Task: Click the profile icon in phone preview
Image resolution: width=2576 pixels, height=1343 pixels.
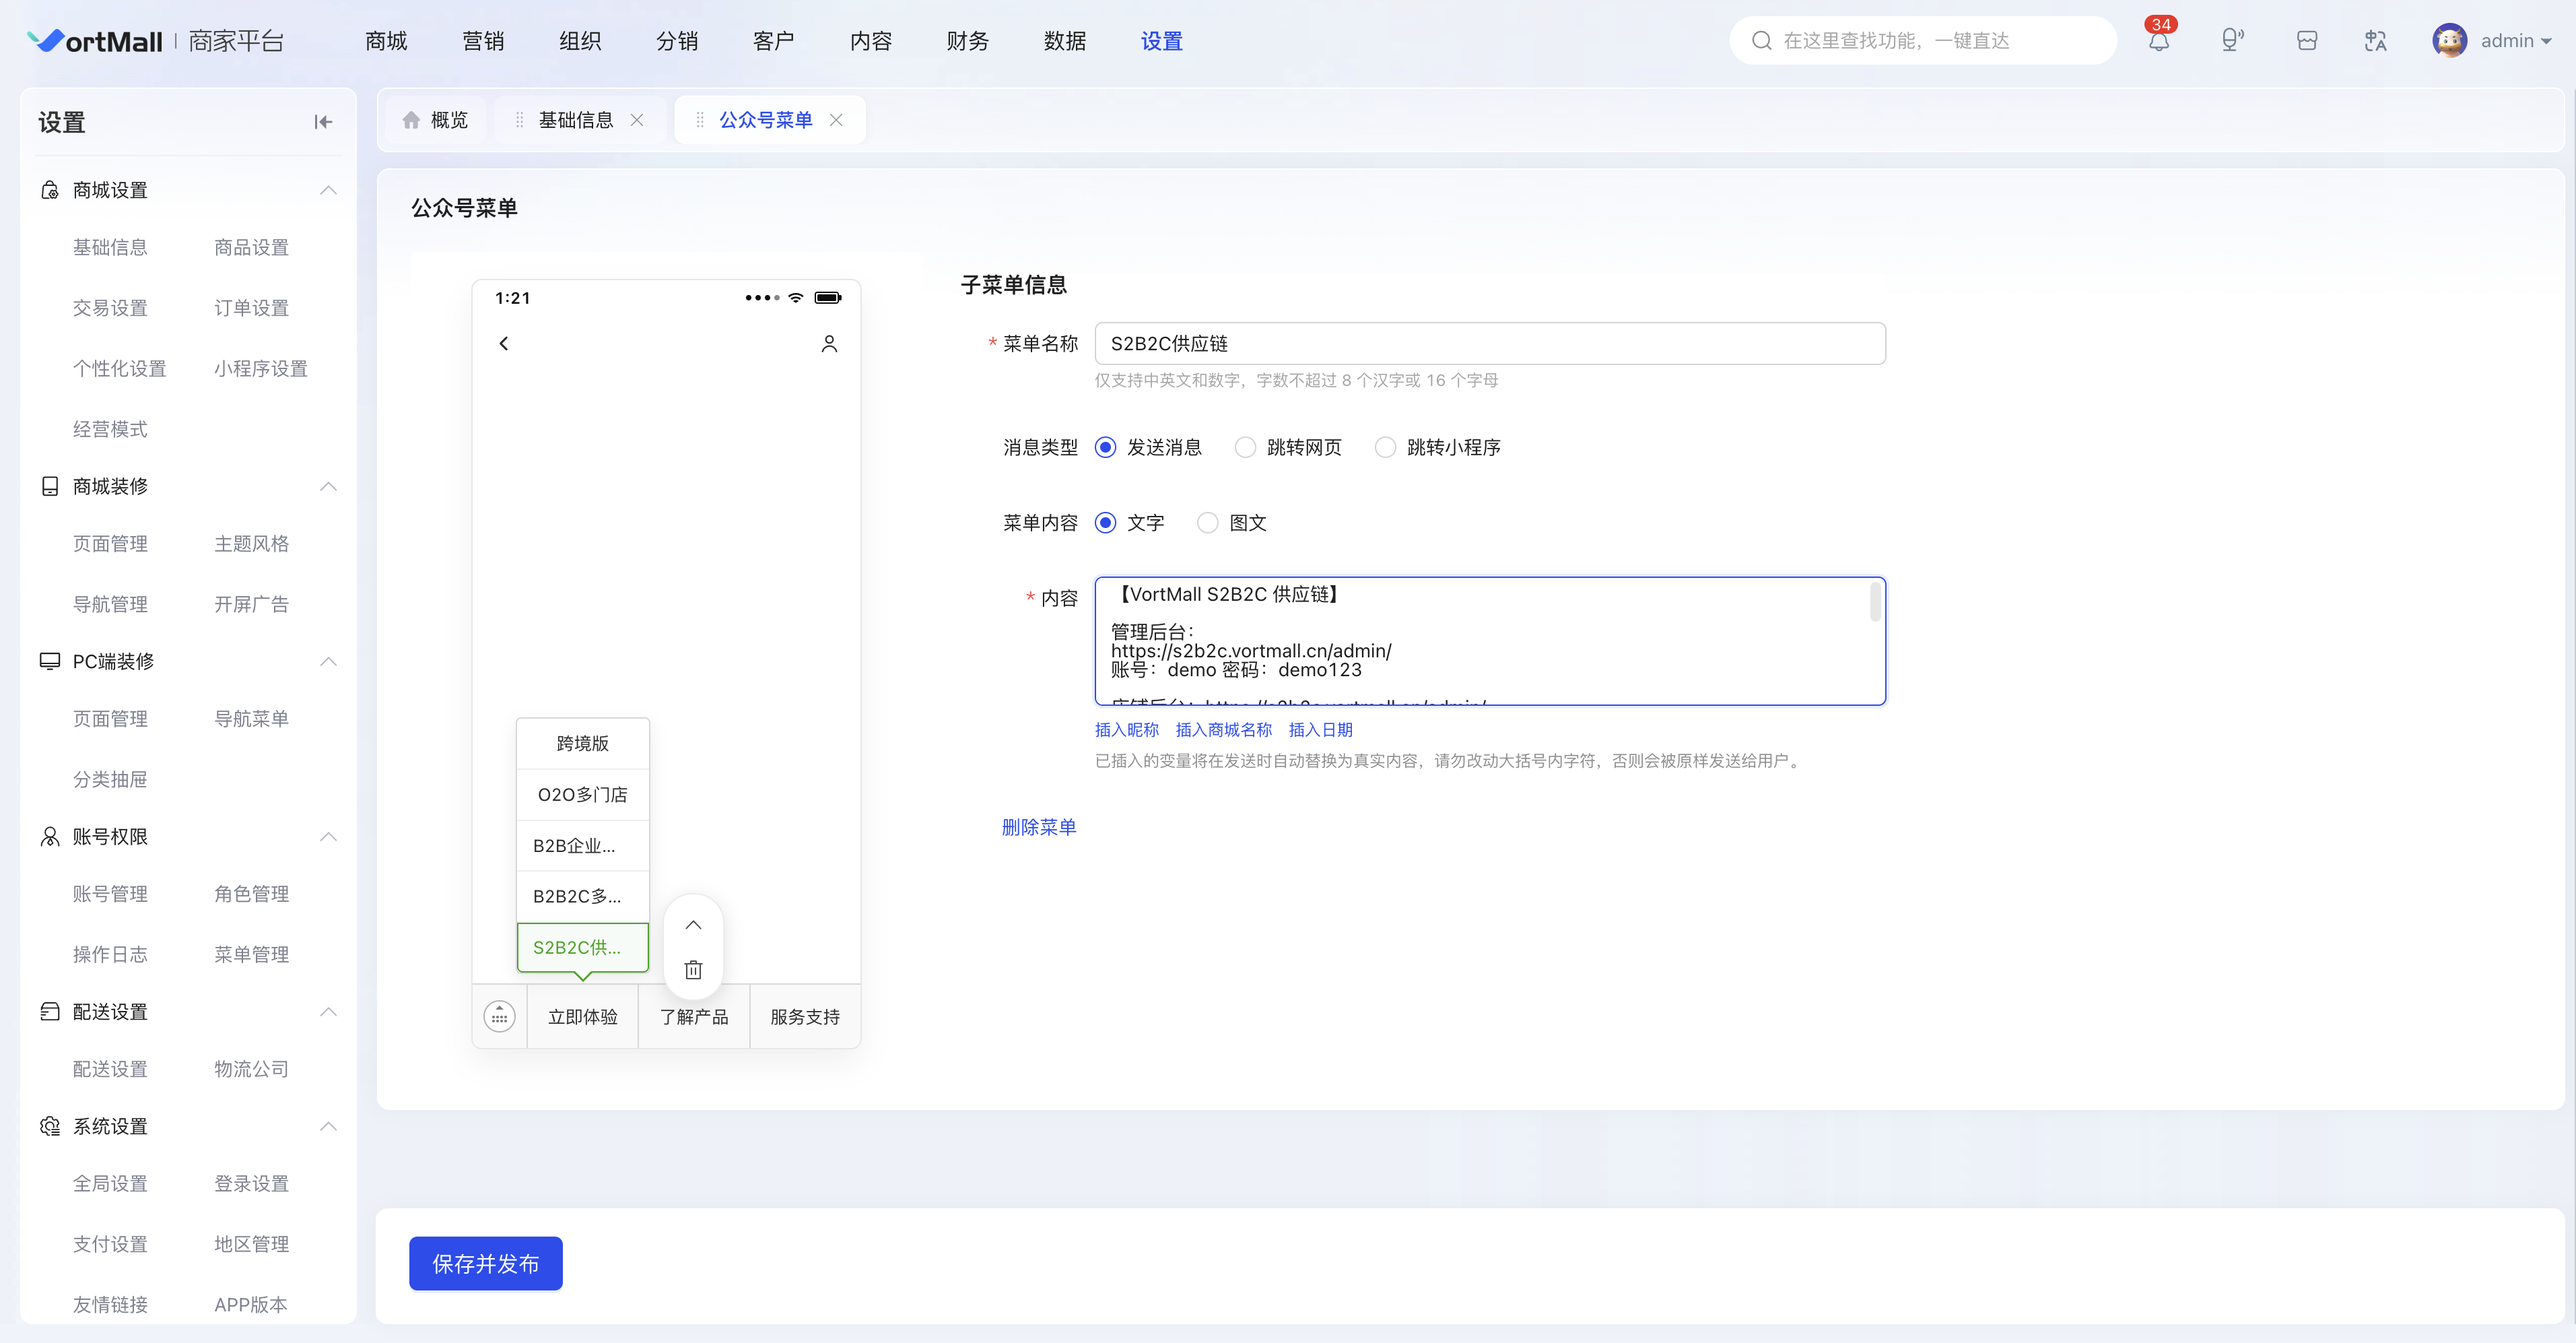Action: click(829, 344)
